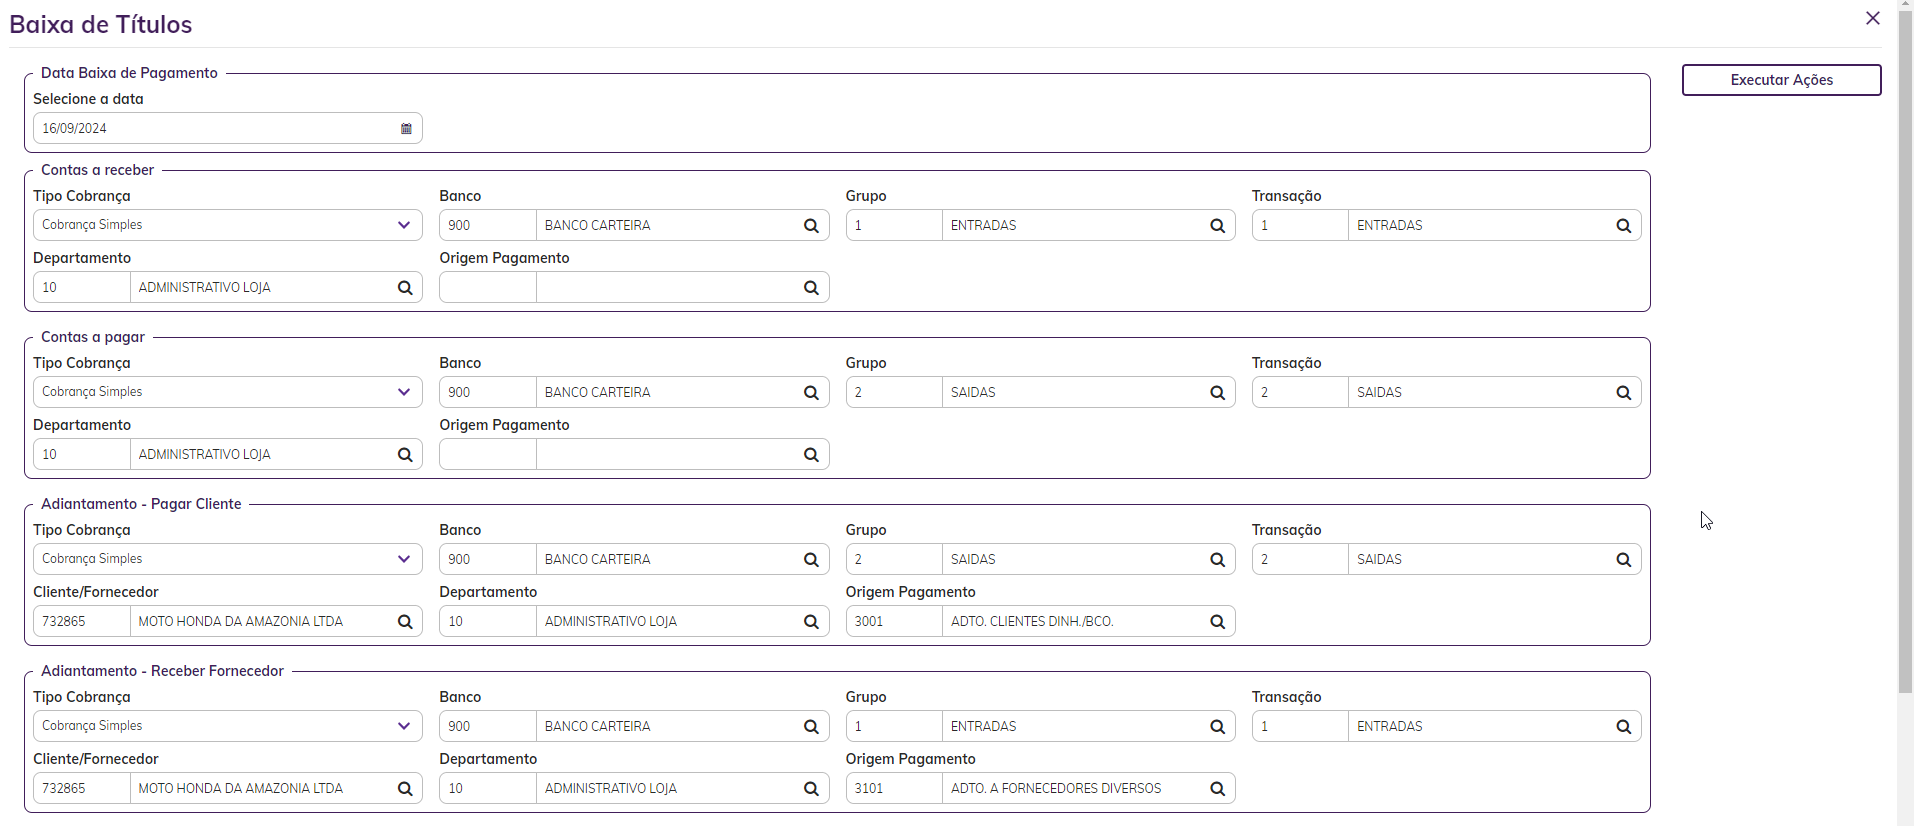Search Banco in Adiantamento Receber Fornecedor

click(811, 727)
